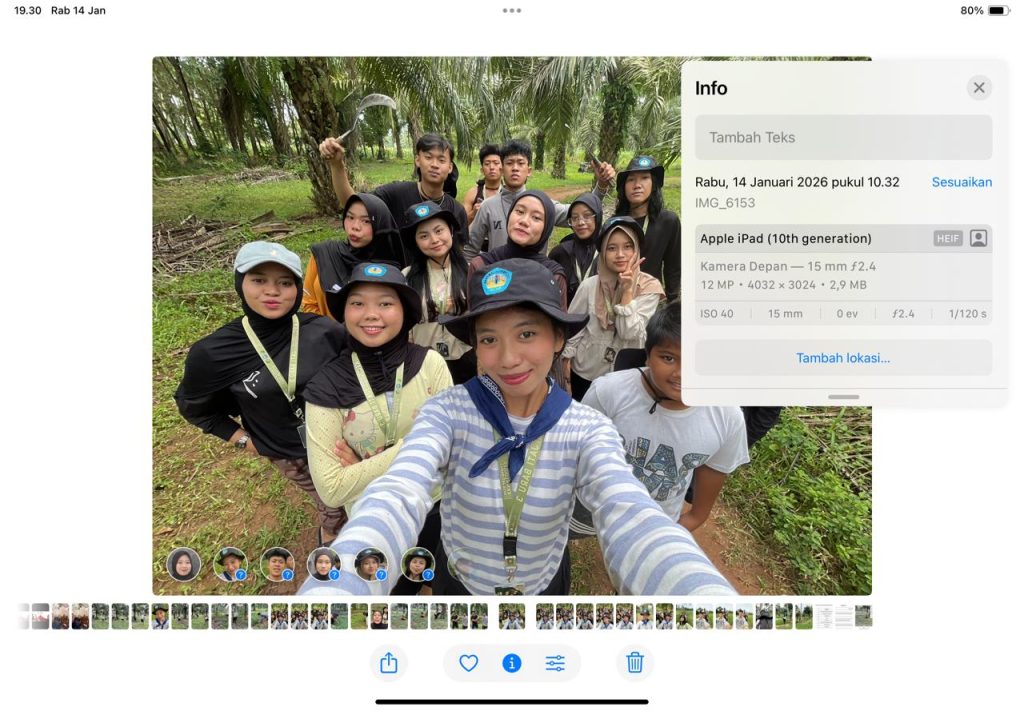1024x711 pixels.
Task: Tap the Share icon below the photo
Action: pos(389,663)
